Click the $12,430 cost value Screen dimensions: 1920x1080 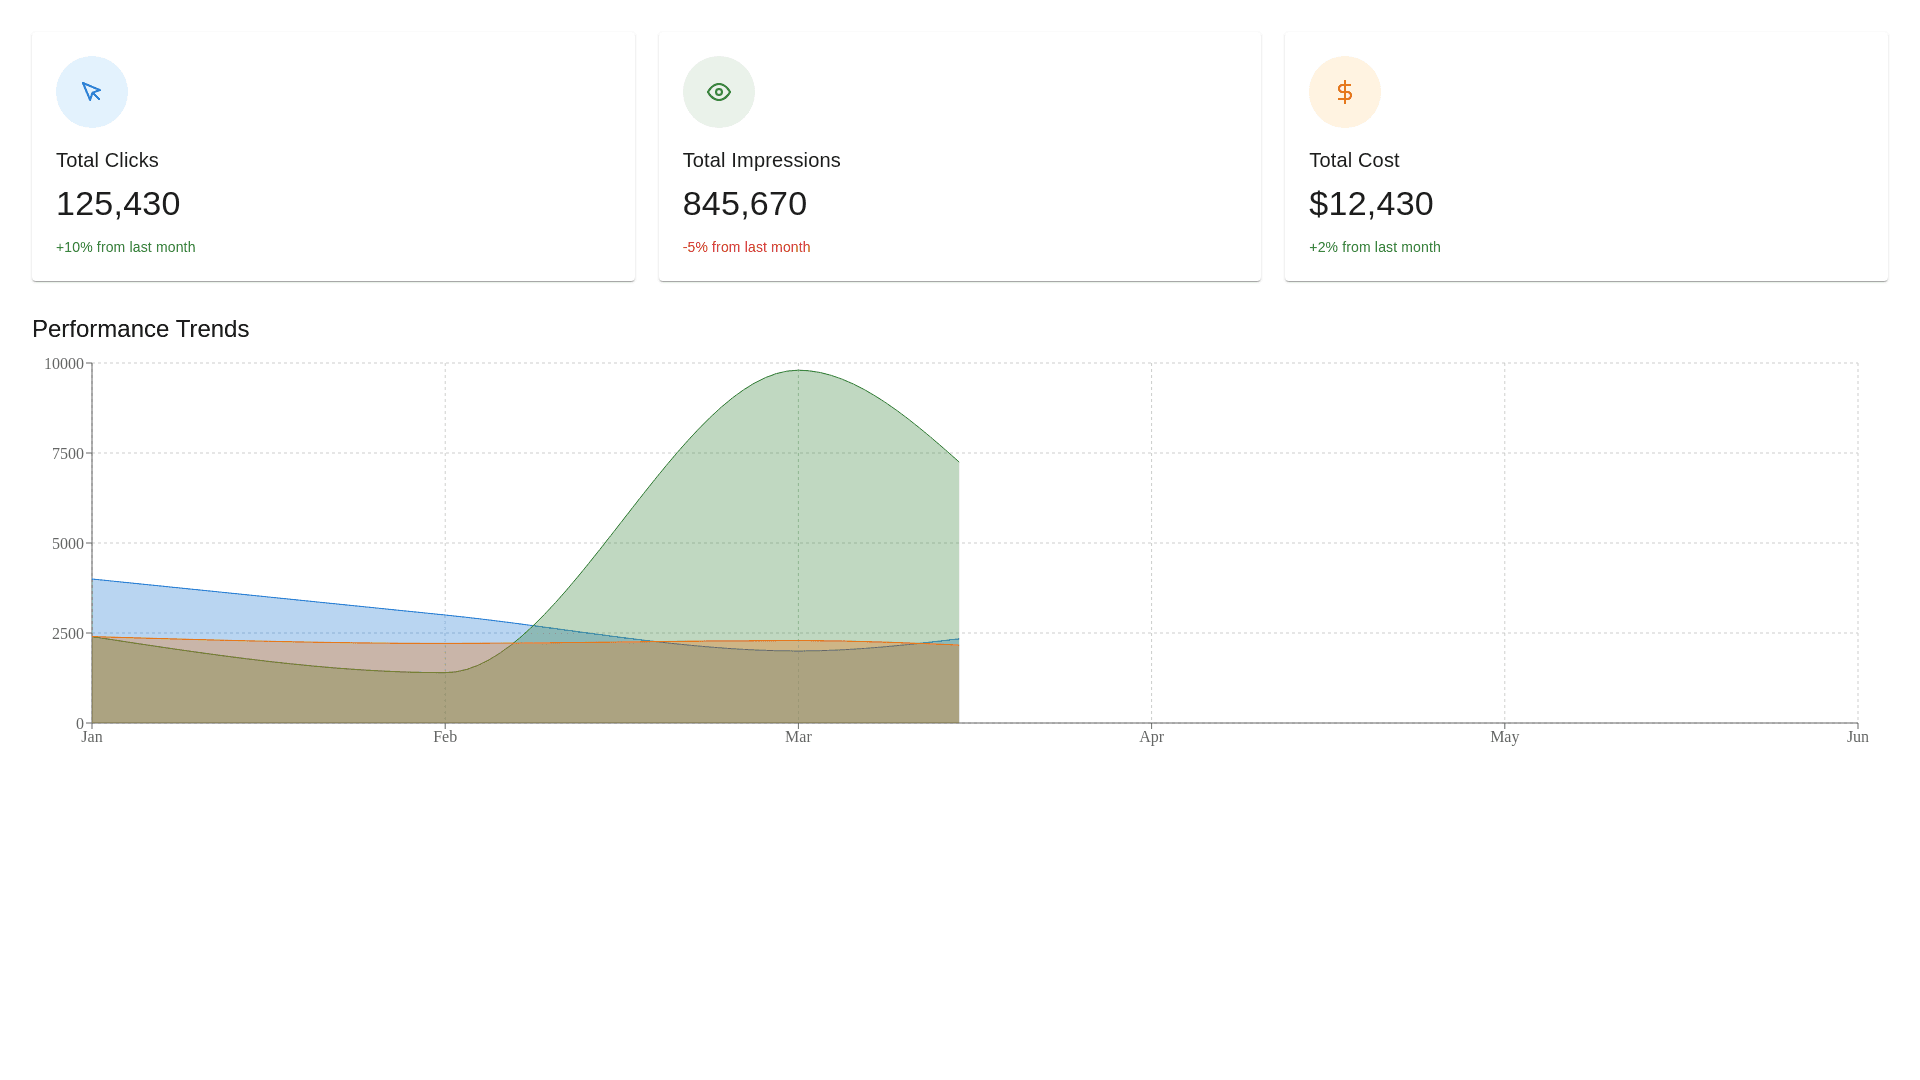pyautogui.click(x=1370, y=204)
